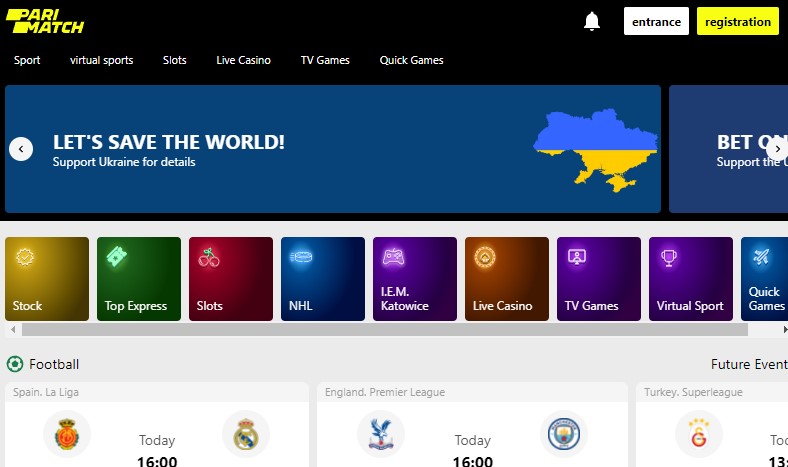Show next banner with right arrow
This screenshot has width=788, height=467.
777,149
